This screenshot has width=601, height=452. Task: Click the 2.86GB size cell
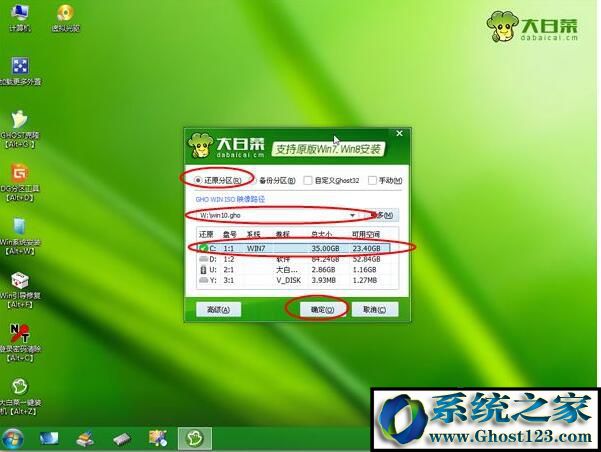coord(323,270)
